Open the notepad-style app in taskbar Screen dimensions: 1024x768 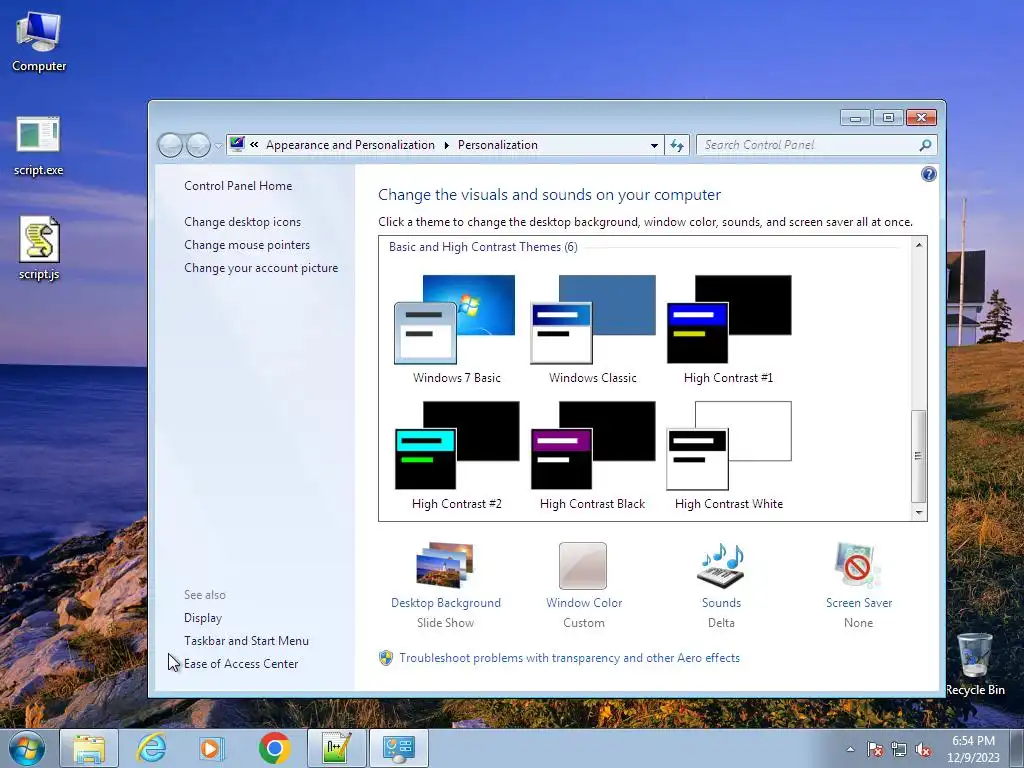point(336,748)
